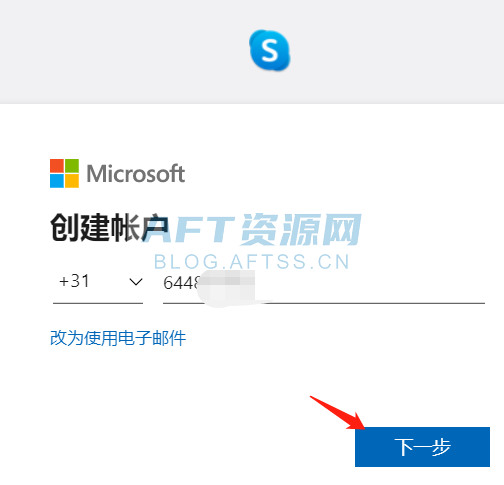Image resolution: width=504 pixels, height=485 pixels.
Task: Switch to email via 改为使用电子邮件 link
Action: point(118,338)
